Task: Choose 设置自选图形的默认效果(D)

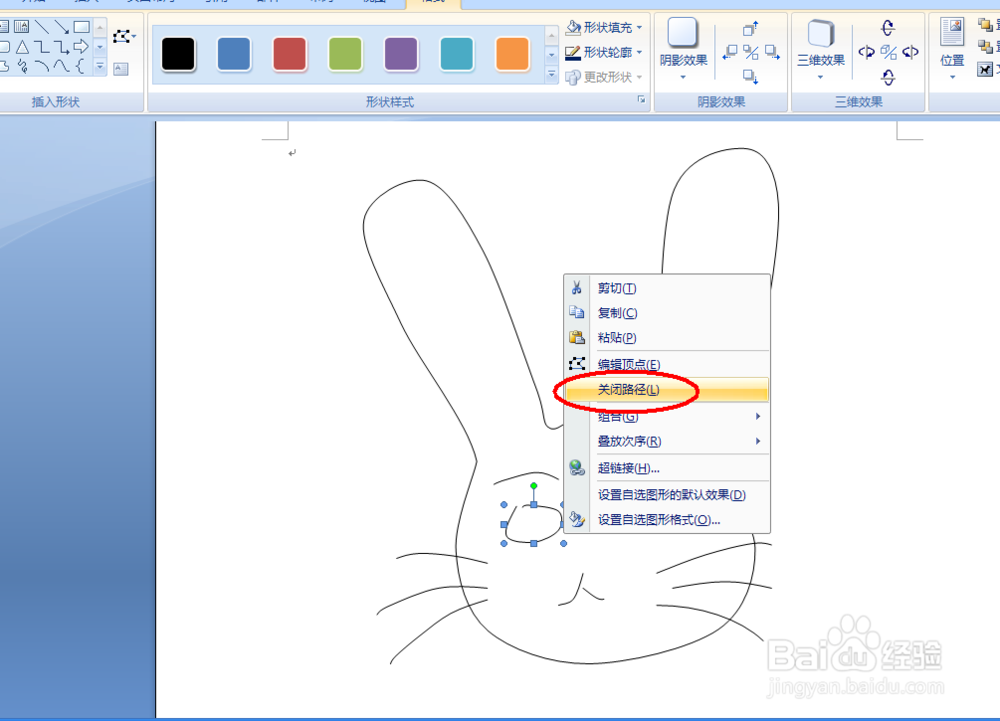Action: [x=666, y=495]
